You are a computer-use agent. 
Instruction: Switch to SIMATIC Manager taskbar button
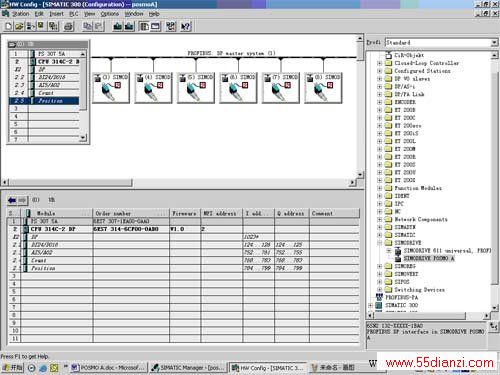[189, 368]
